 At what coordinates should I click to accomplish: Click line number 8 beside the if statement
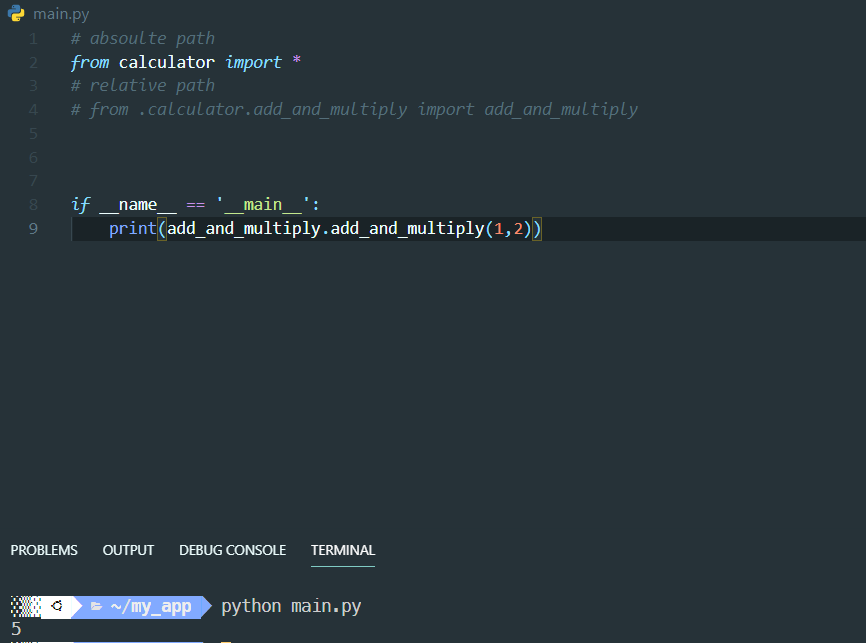tap(32, 204)
